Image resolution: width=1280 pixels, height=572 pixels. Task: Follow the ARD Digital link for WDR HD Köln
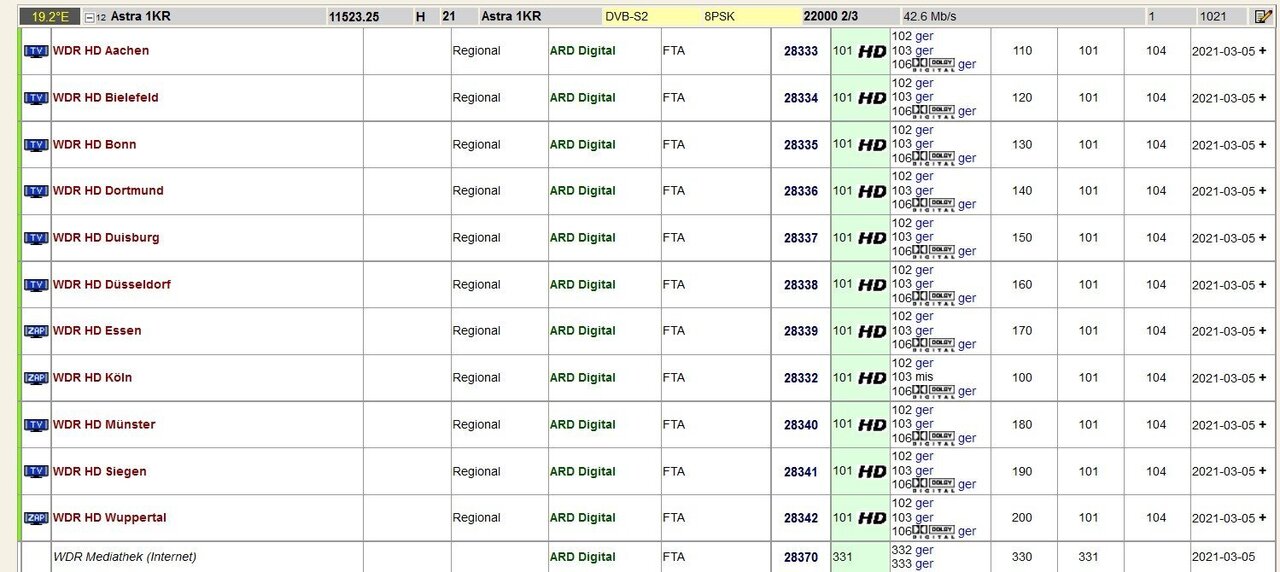click(582, 378)
